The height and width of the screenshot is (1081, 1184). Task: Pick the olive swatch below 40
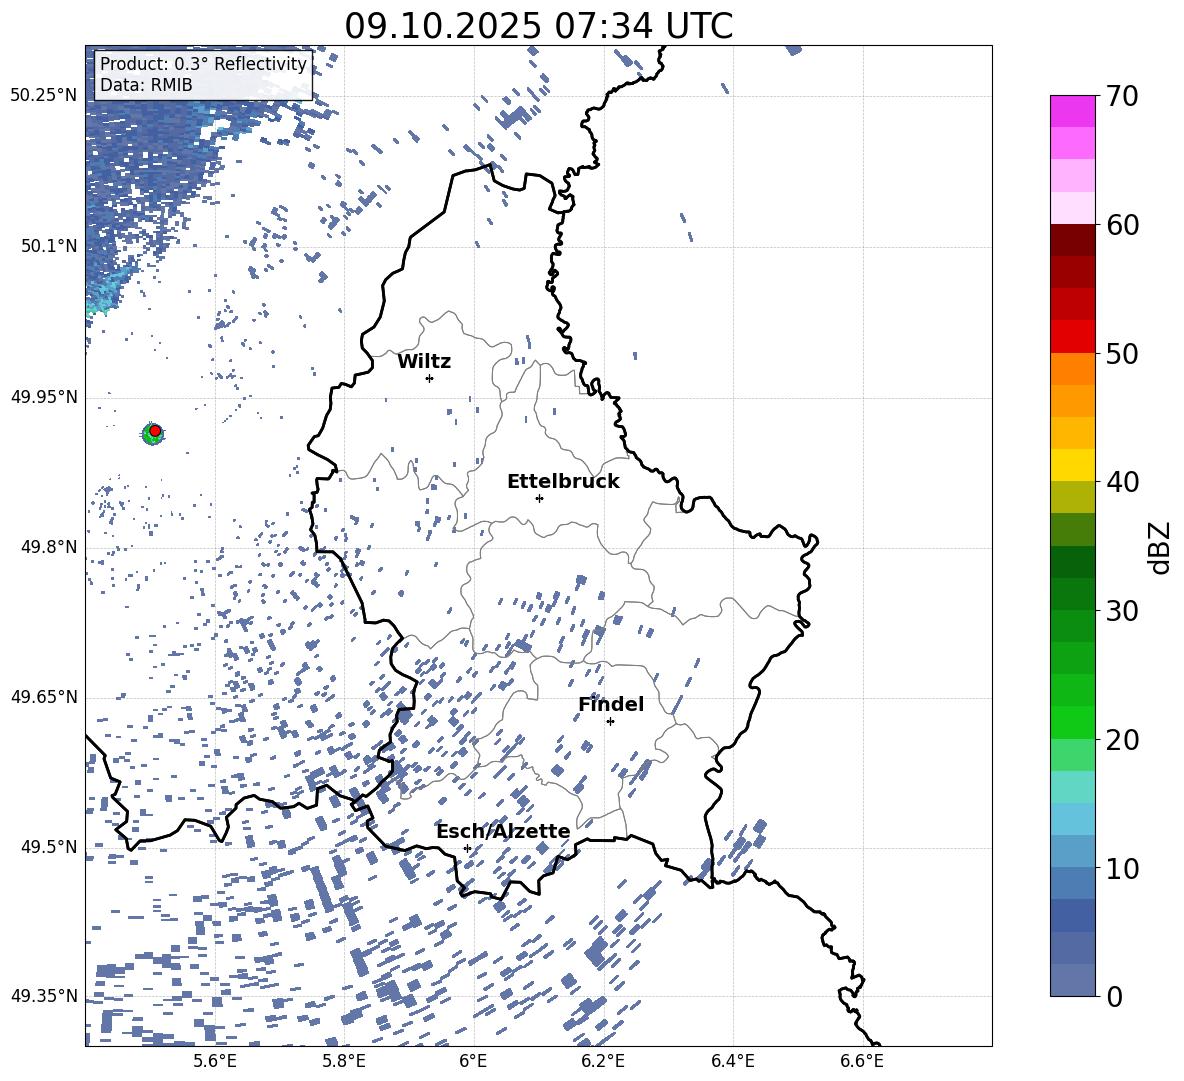point(1072,498)
